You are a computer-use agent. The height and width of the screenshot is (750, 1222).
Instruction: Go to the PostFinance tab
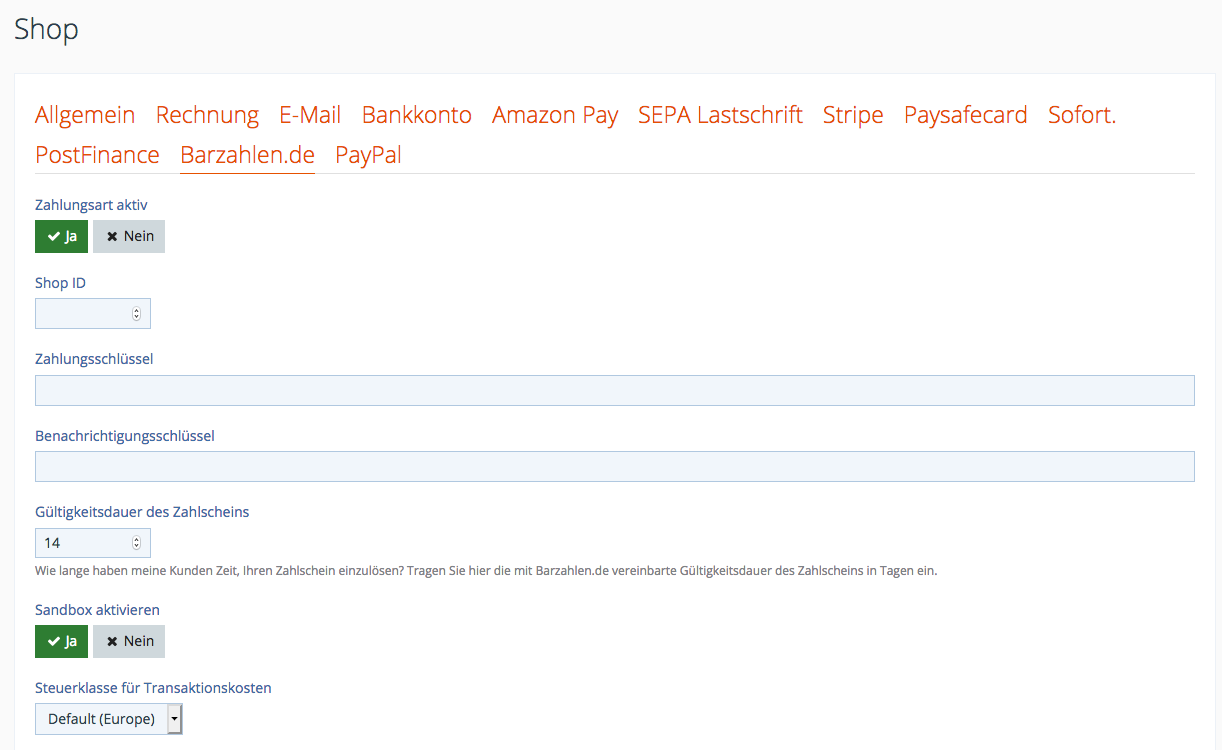click(97, 155)
